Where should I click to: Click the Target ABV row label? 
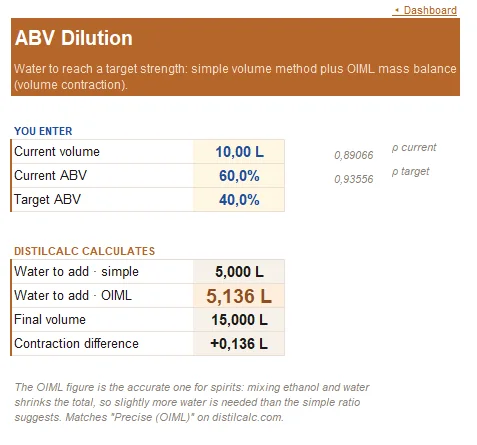click(48, 200)
